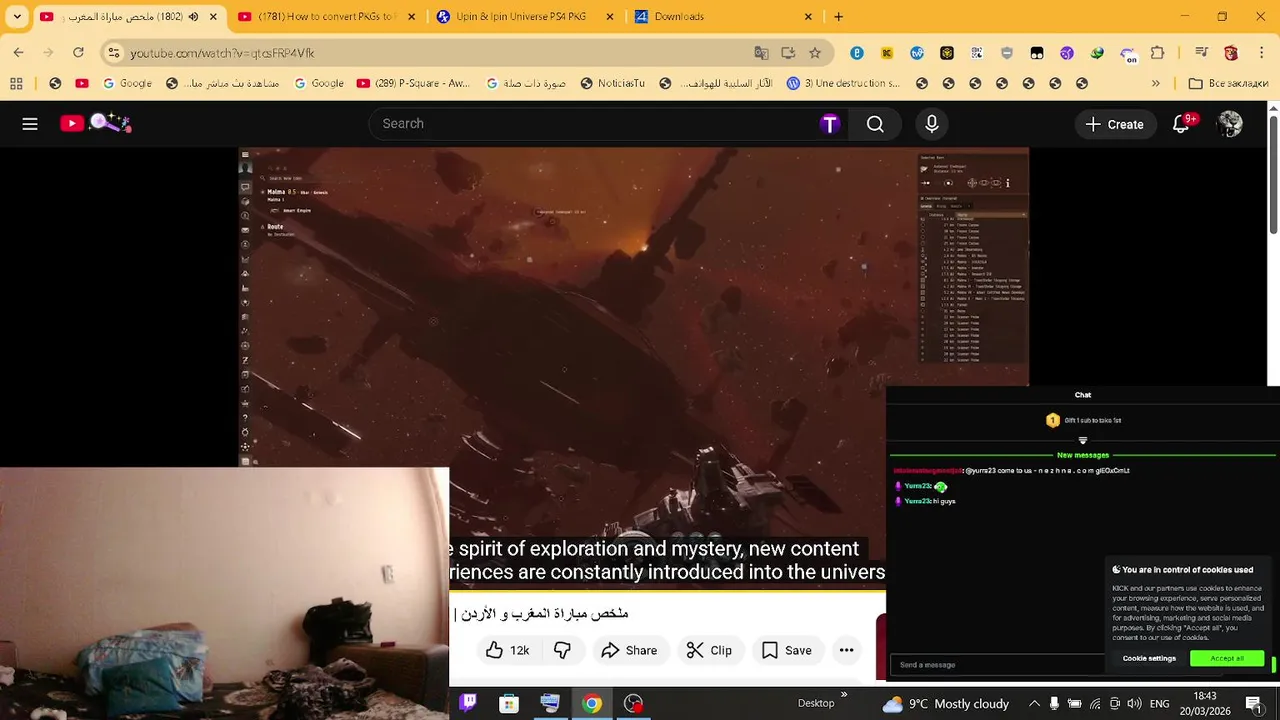
Task: Click the Kick 'Send a message' field
Action: (x=997, y=665)
